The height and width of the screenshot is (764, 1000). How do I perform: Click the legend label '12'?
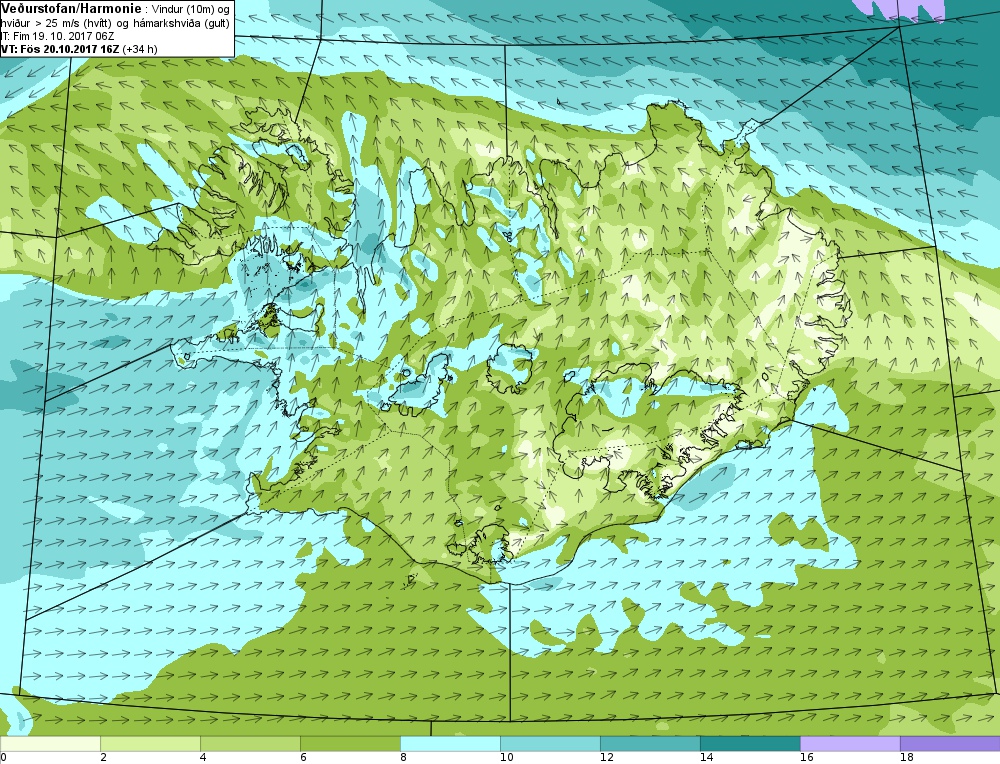click(x=607, y=758)
